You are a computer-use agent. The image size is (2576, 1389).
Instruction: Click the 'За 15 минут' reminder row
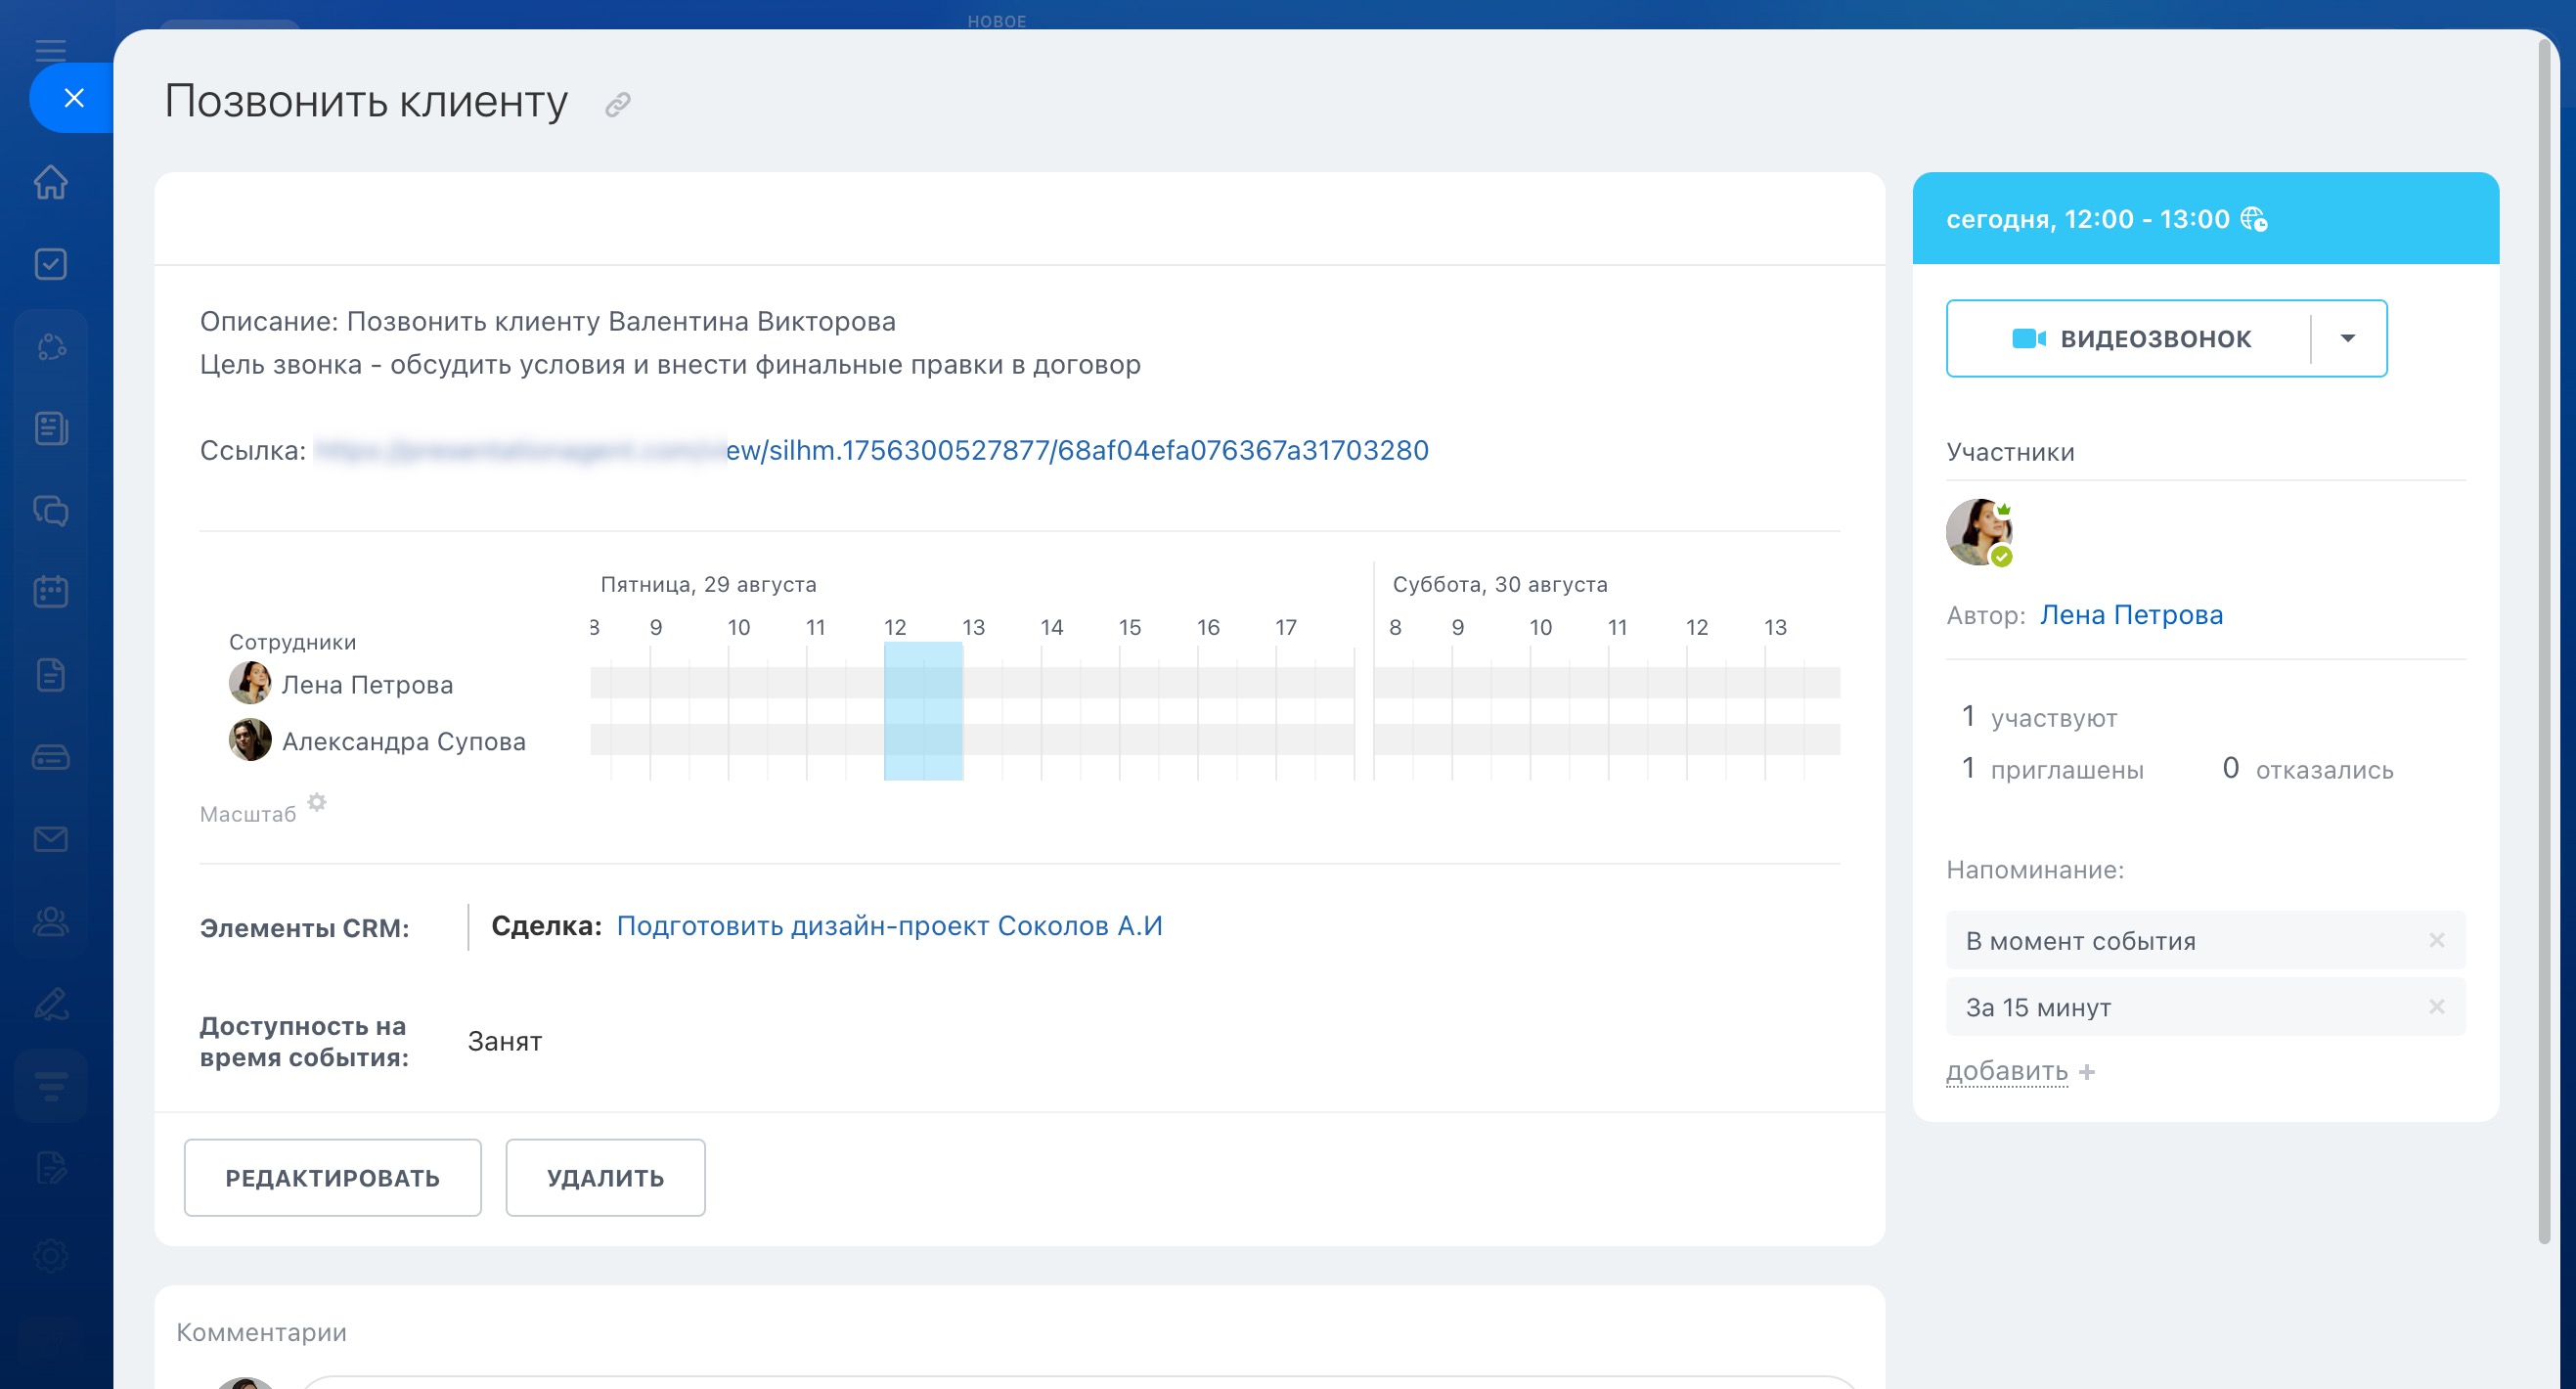2205,1007
